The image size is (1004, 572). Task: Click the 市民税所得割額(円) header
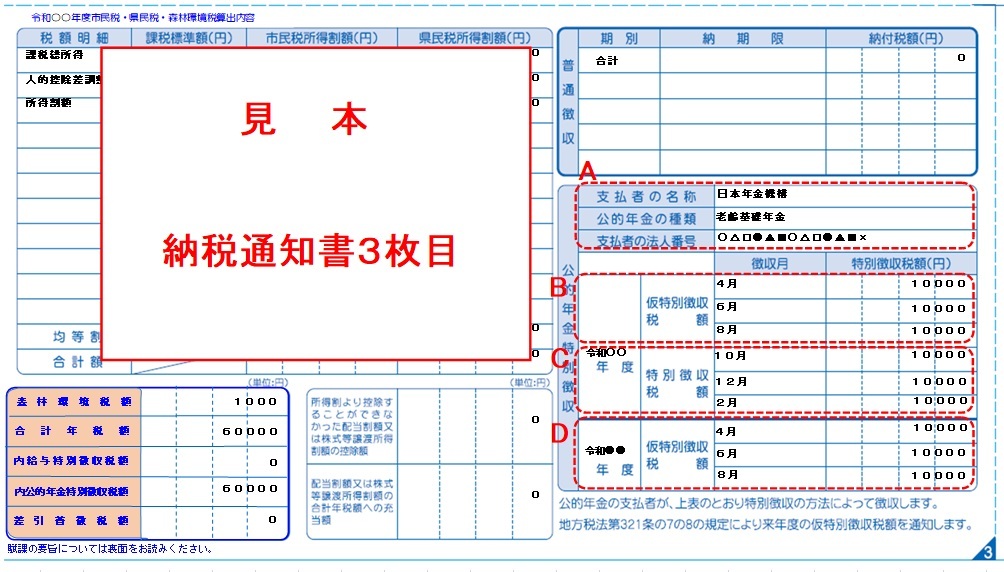click(322, 38)
